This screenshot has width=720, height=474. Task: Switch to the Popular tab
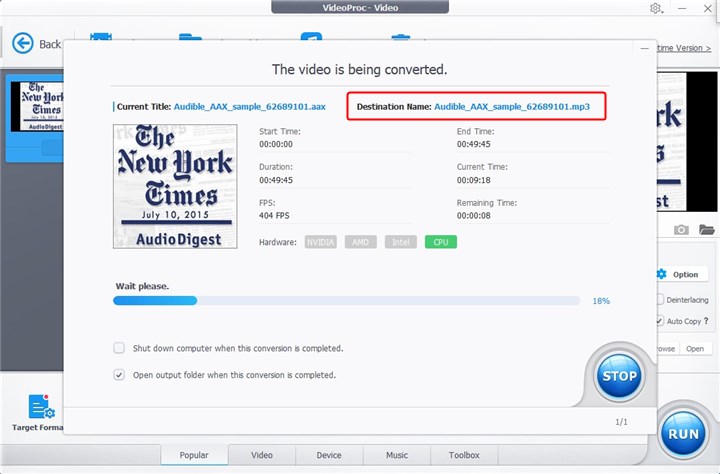[x=194, y=455]
